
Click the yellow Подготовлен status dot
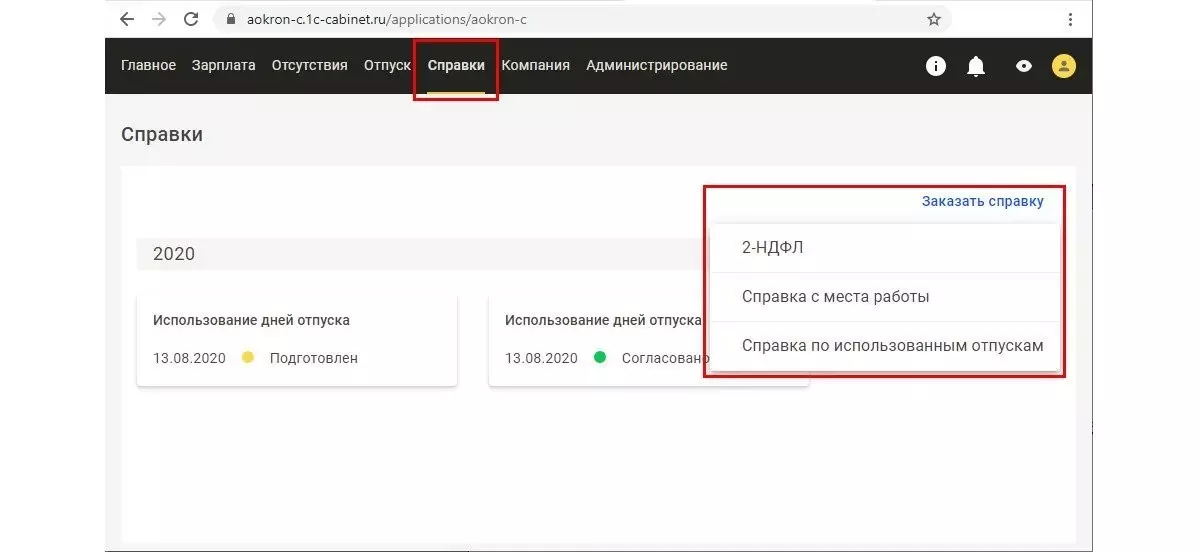[x=248, y=357]
